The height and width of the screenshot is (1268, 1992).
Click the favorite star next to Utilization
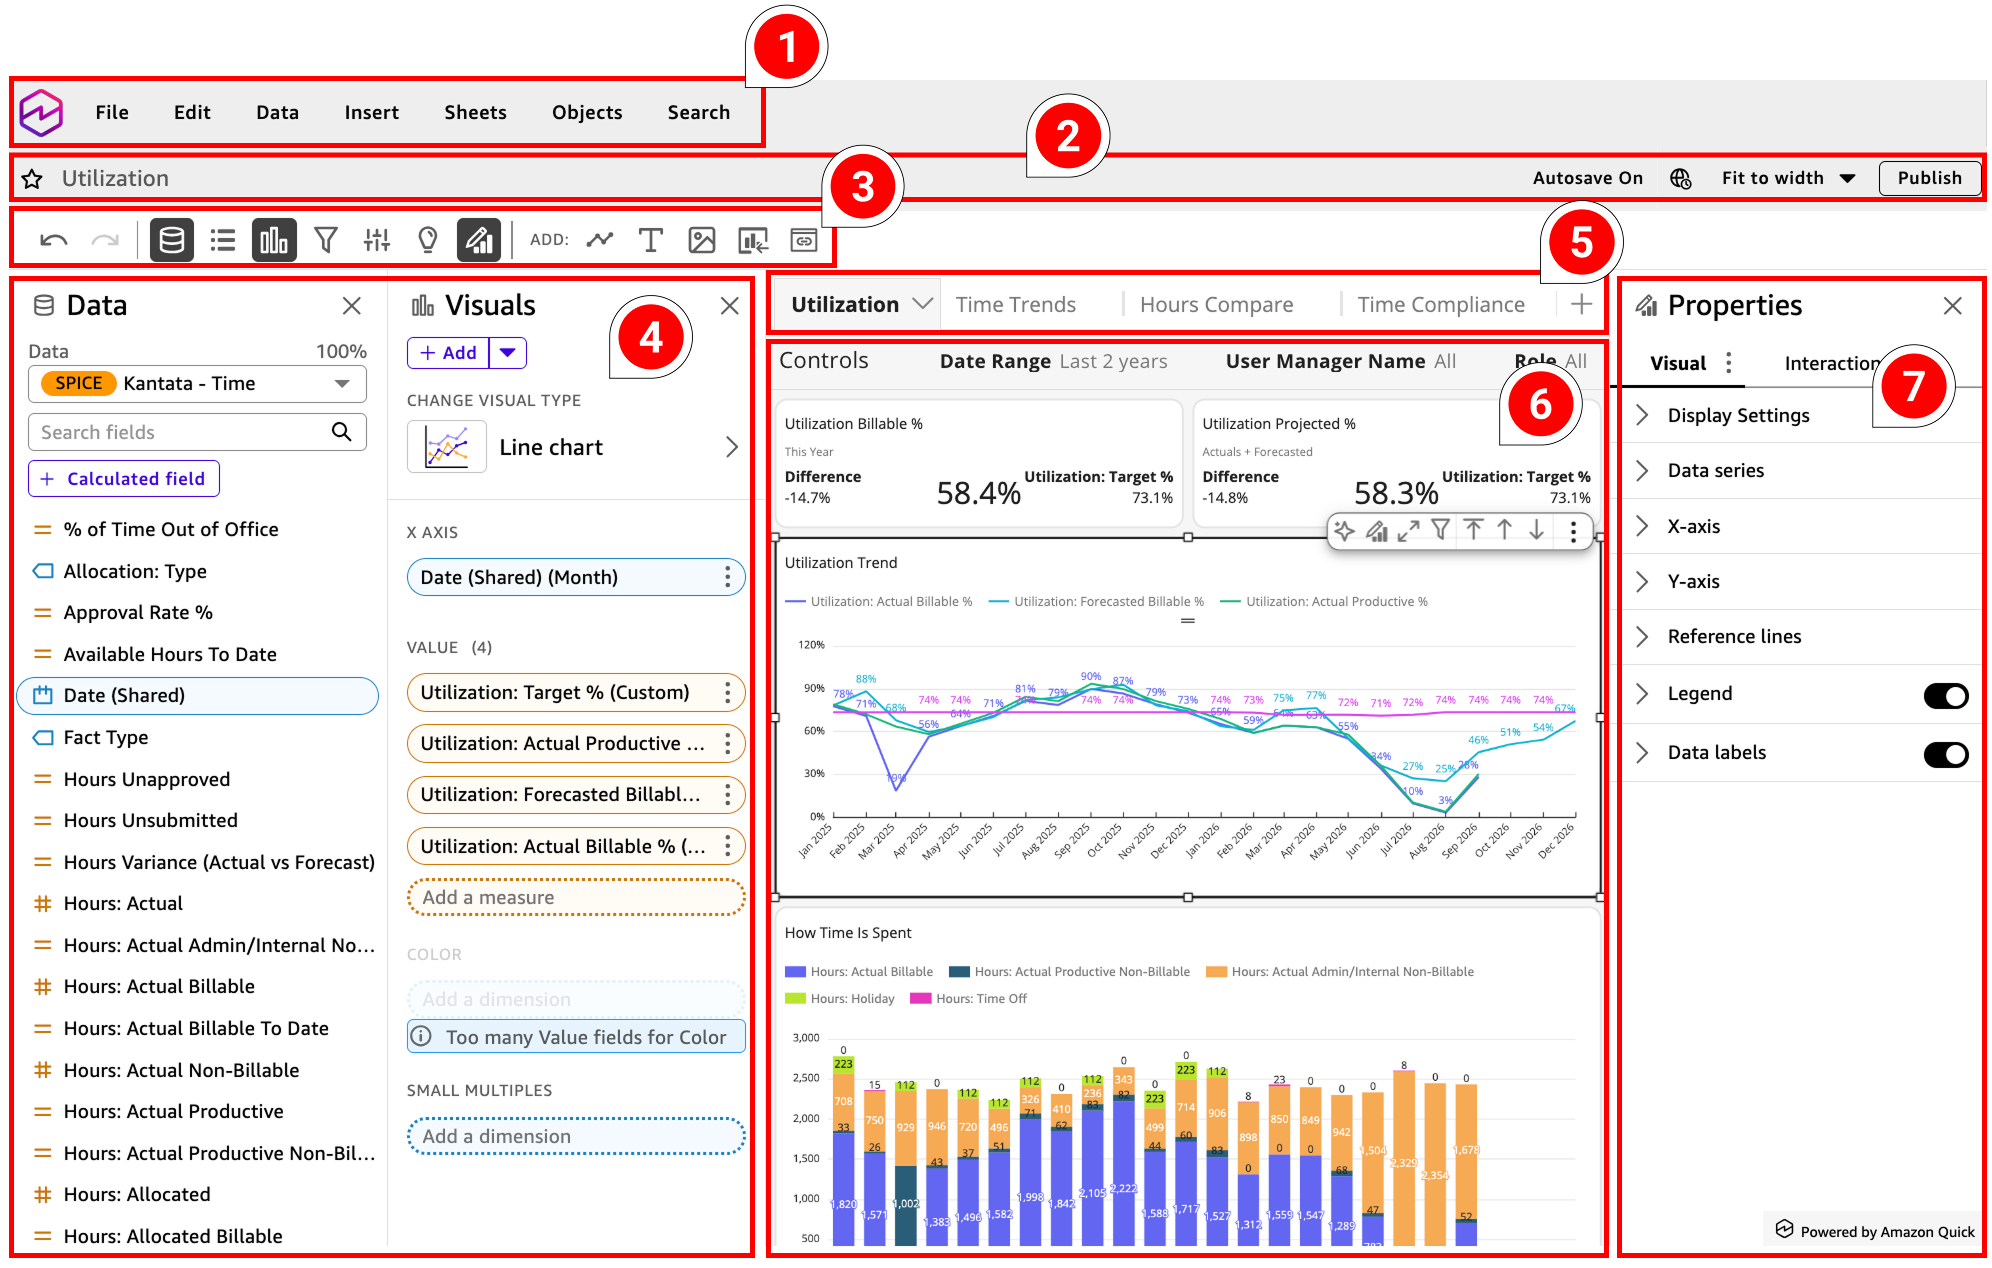tap(32, 179)
